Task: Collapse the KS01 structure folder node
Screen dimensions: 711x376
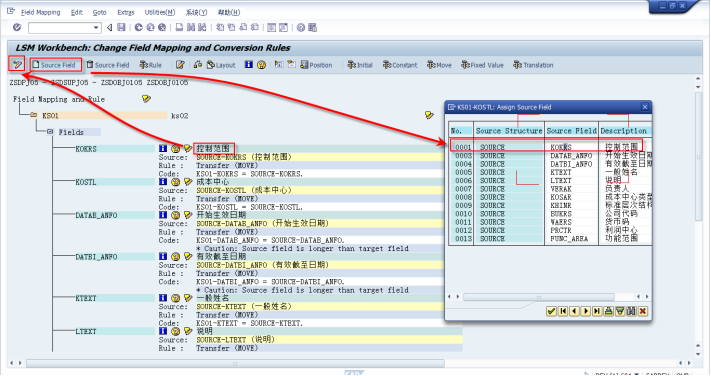Action: pos(34,115)
